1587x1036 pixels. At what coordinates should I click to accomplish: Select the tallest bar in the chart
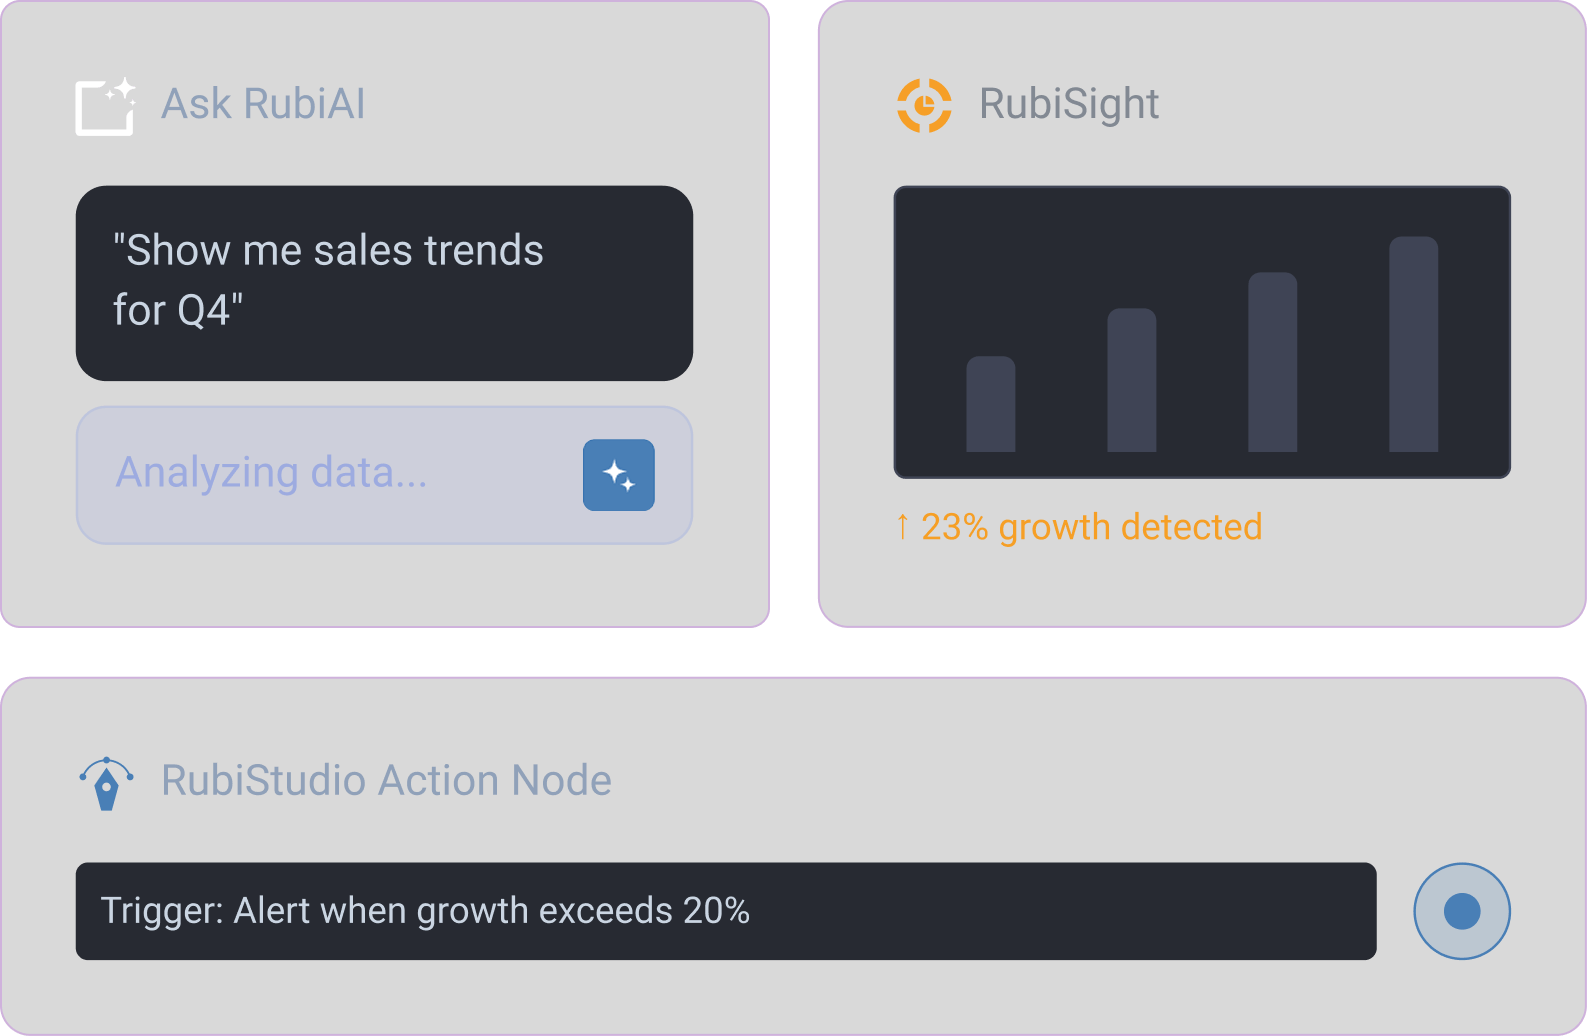[1413, 344]
